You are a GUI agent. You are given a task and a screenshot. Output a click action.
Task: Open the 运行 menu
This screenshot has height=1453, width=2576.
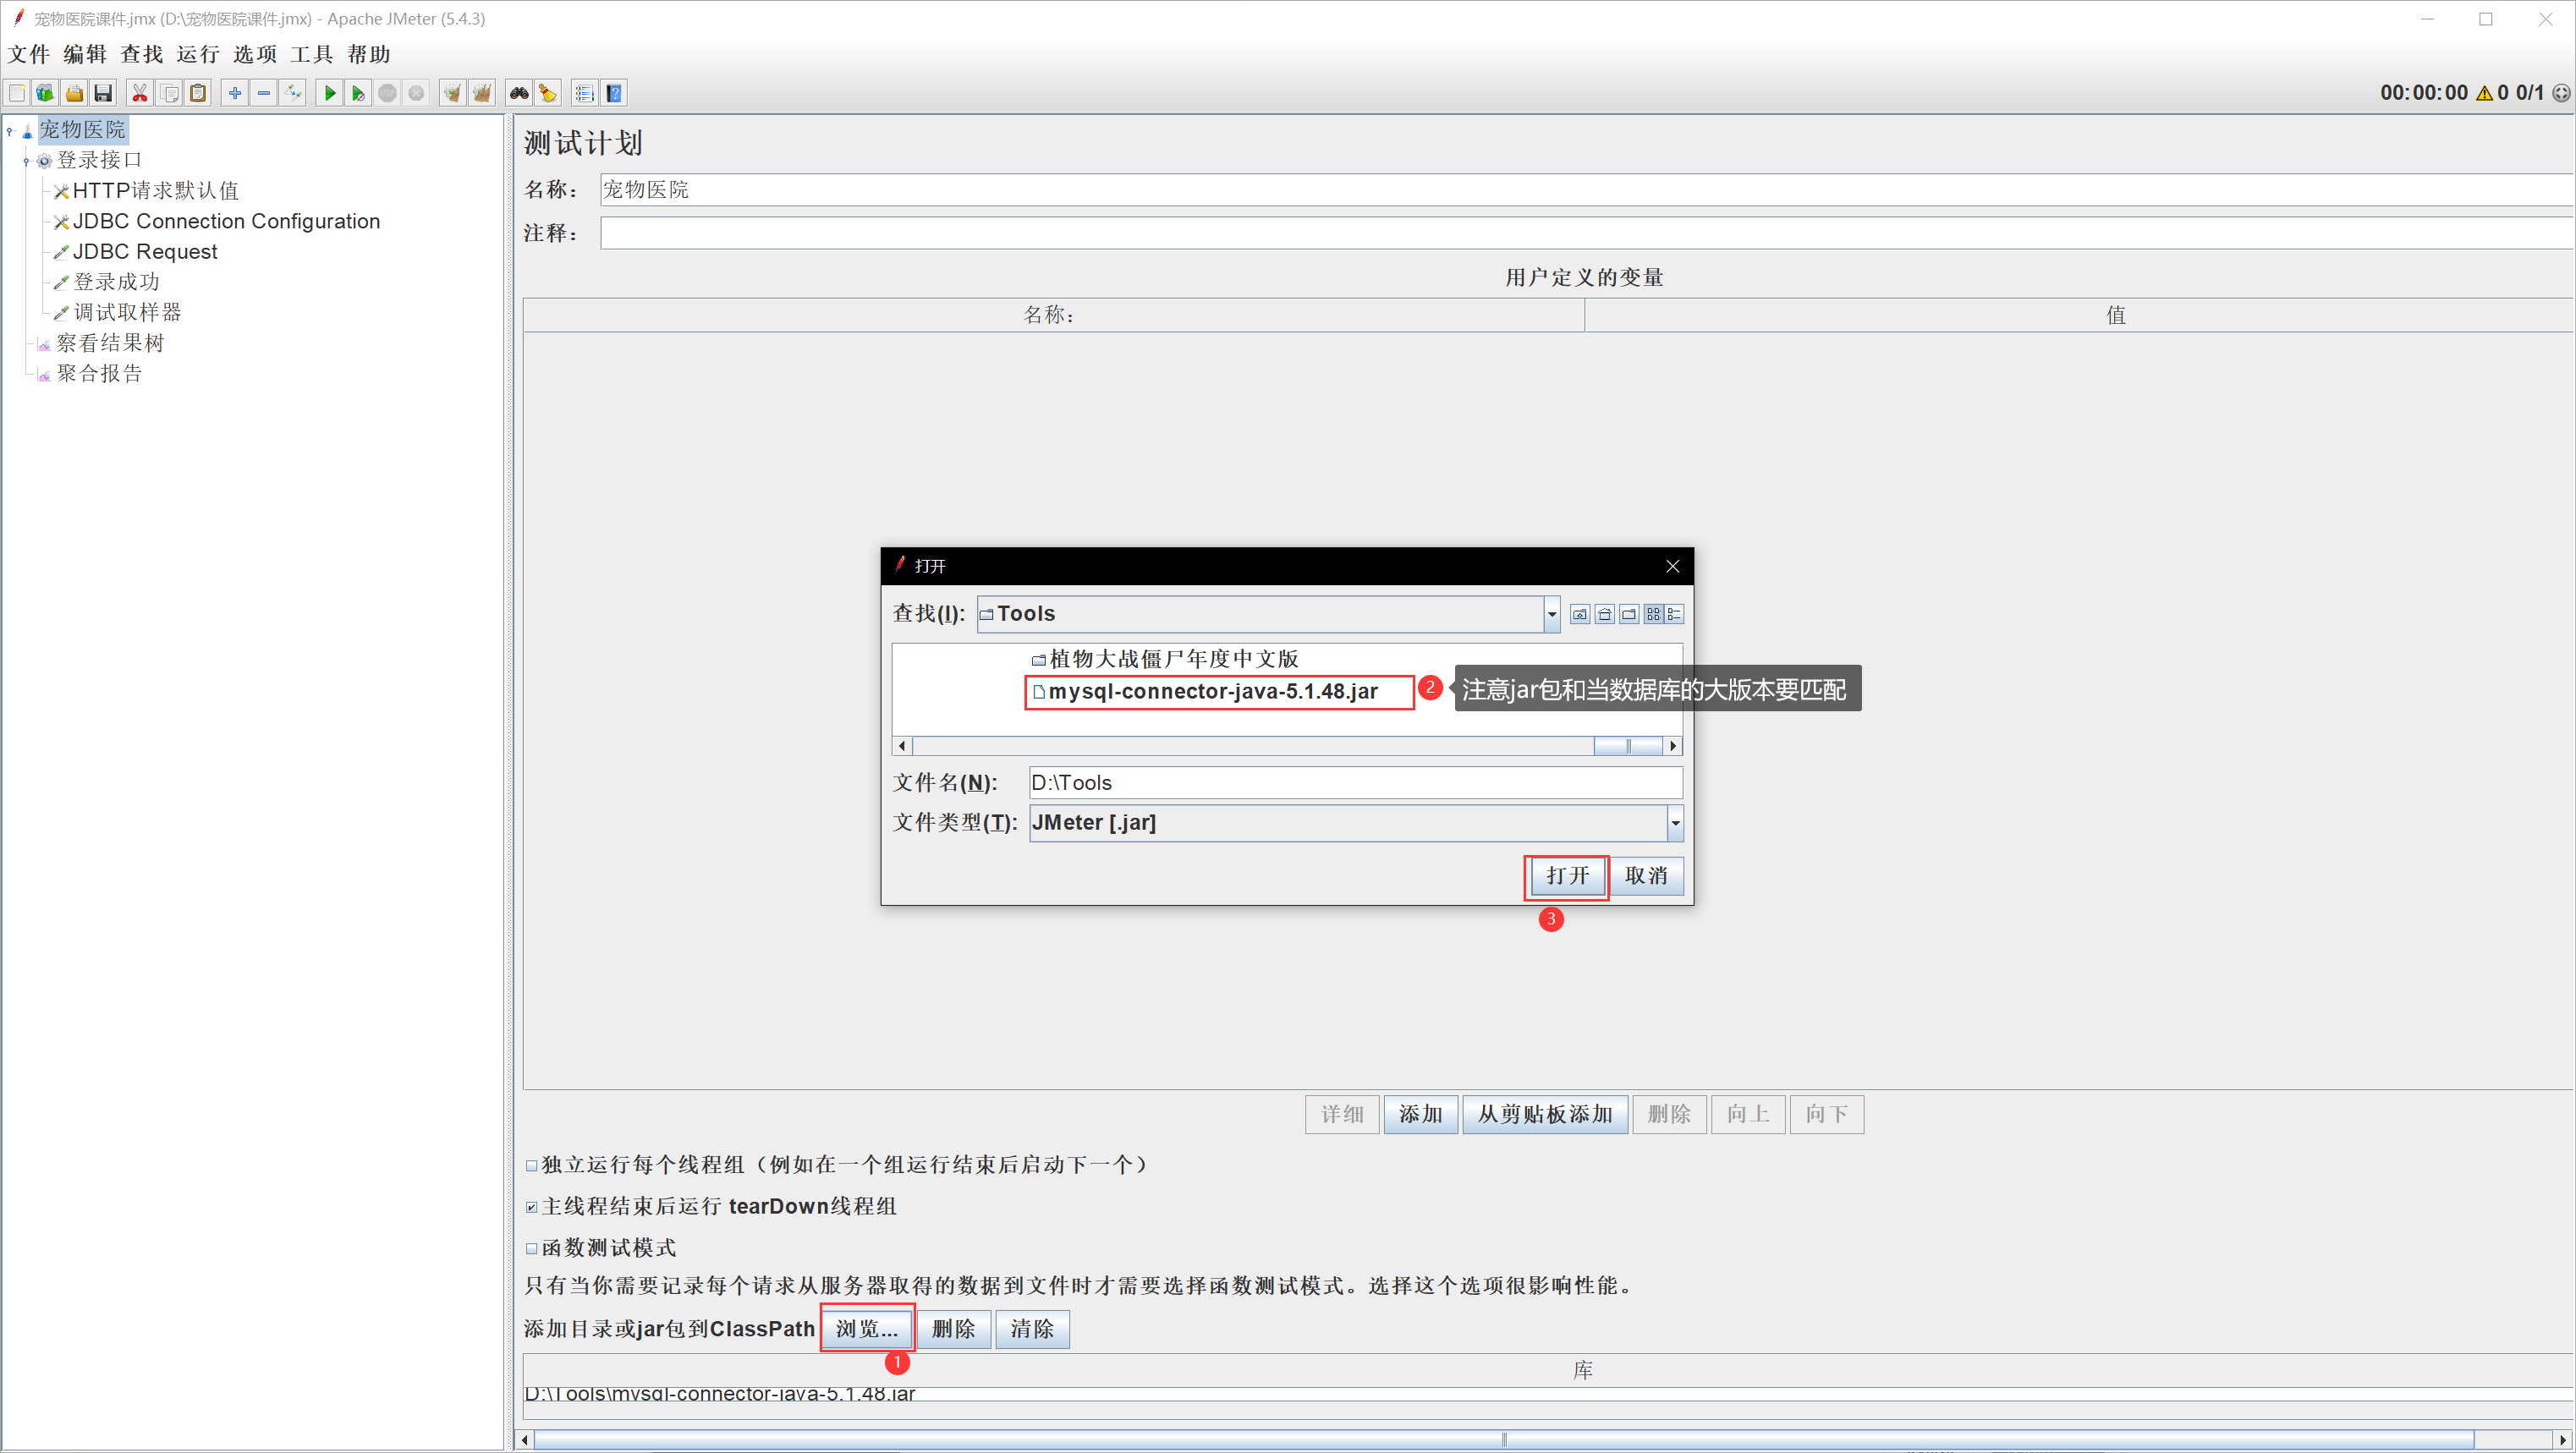(x=198, y=54)
